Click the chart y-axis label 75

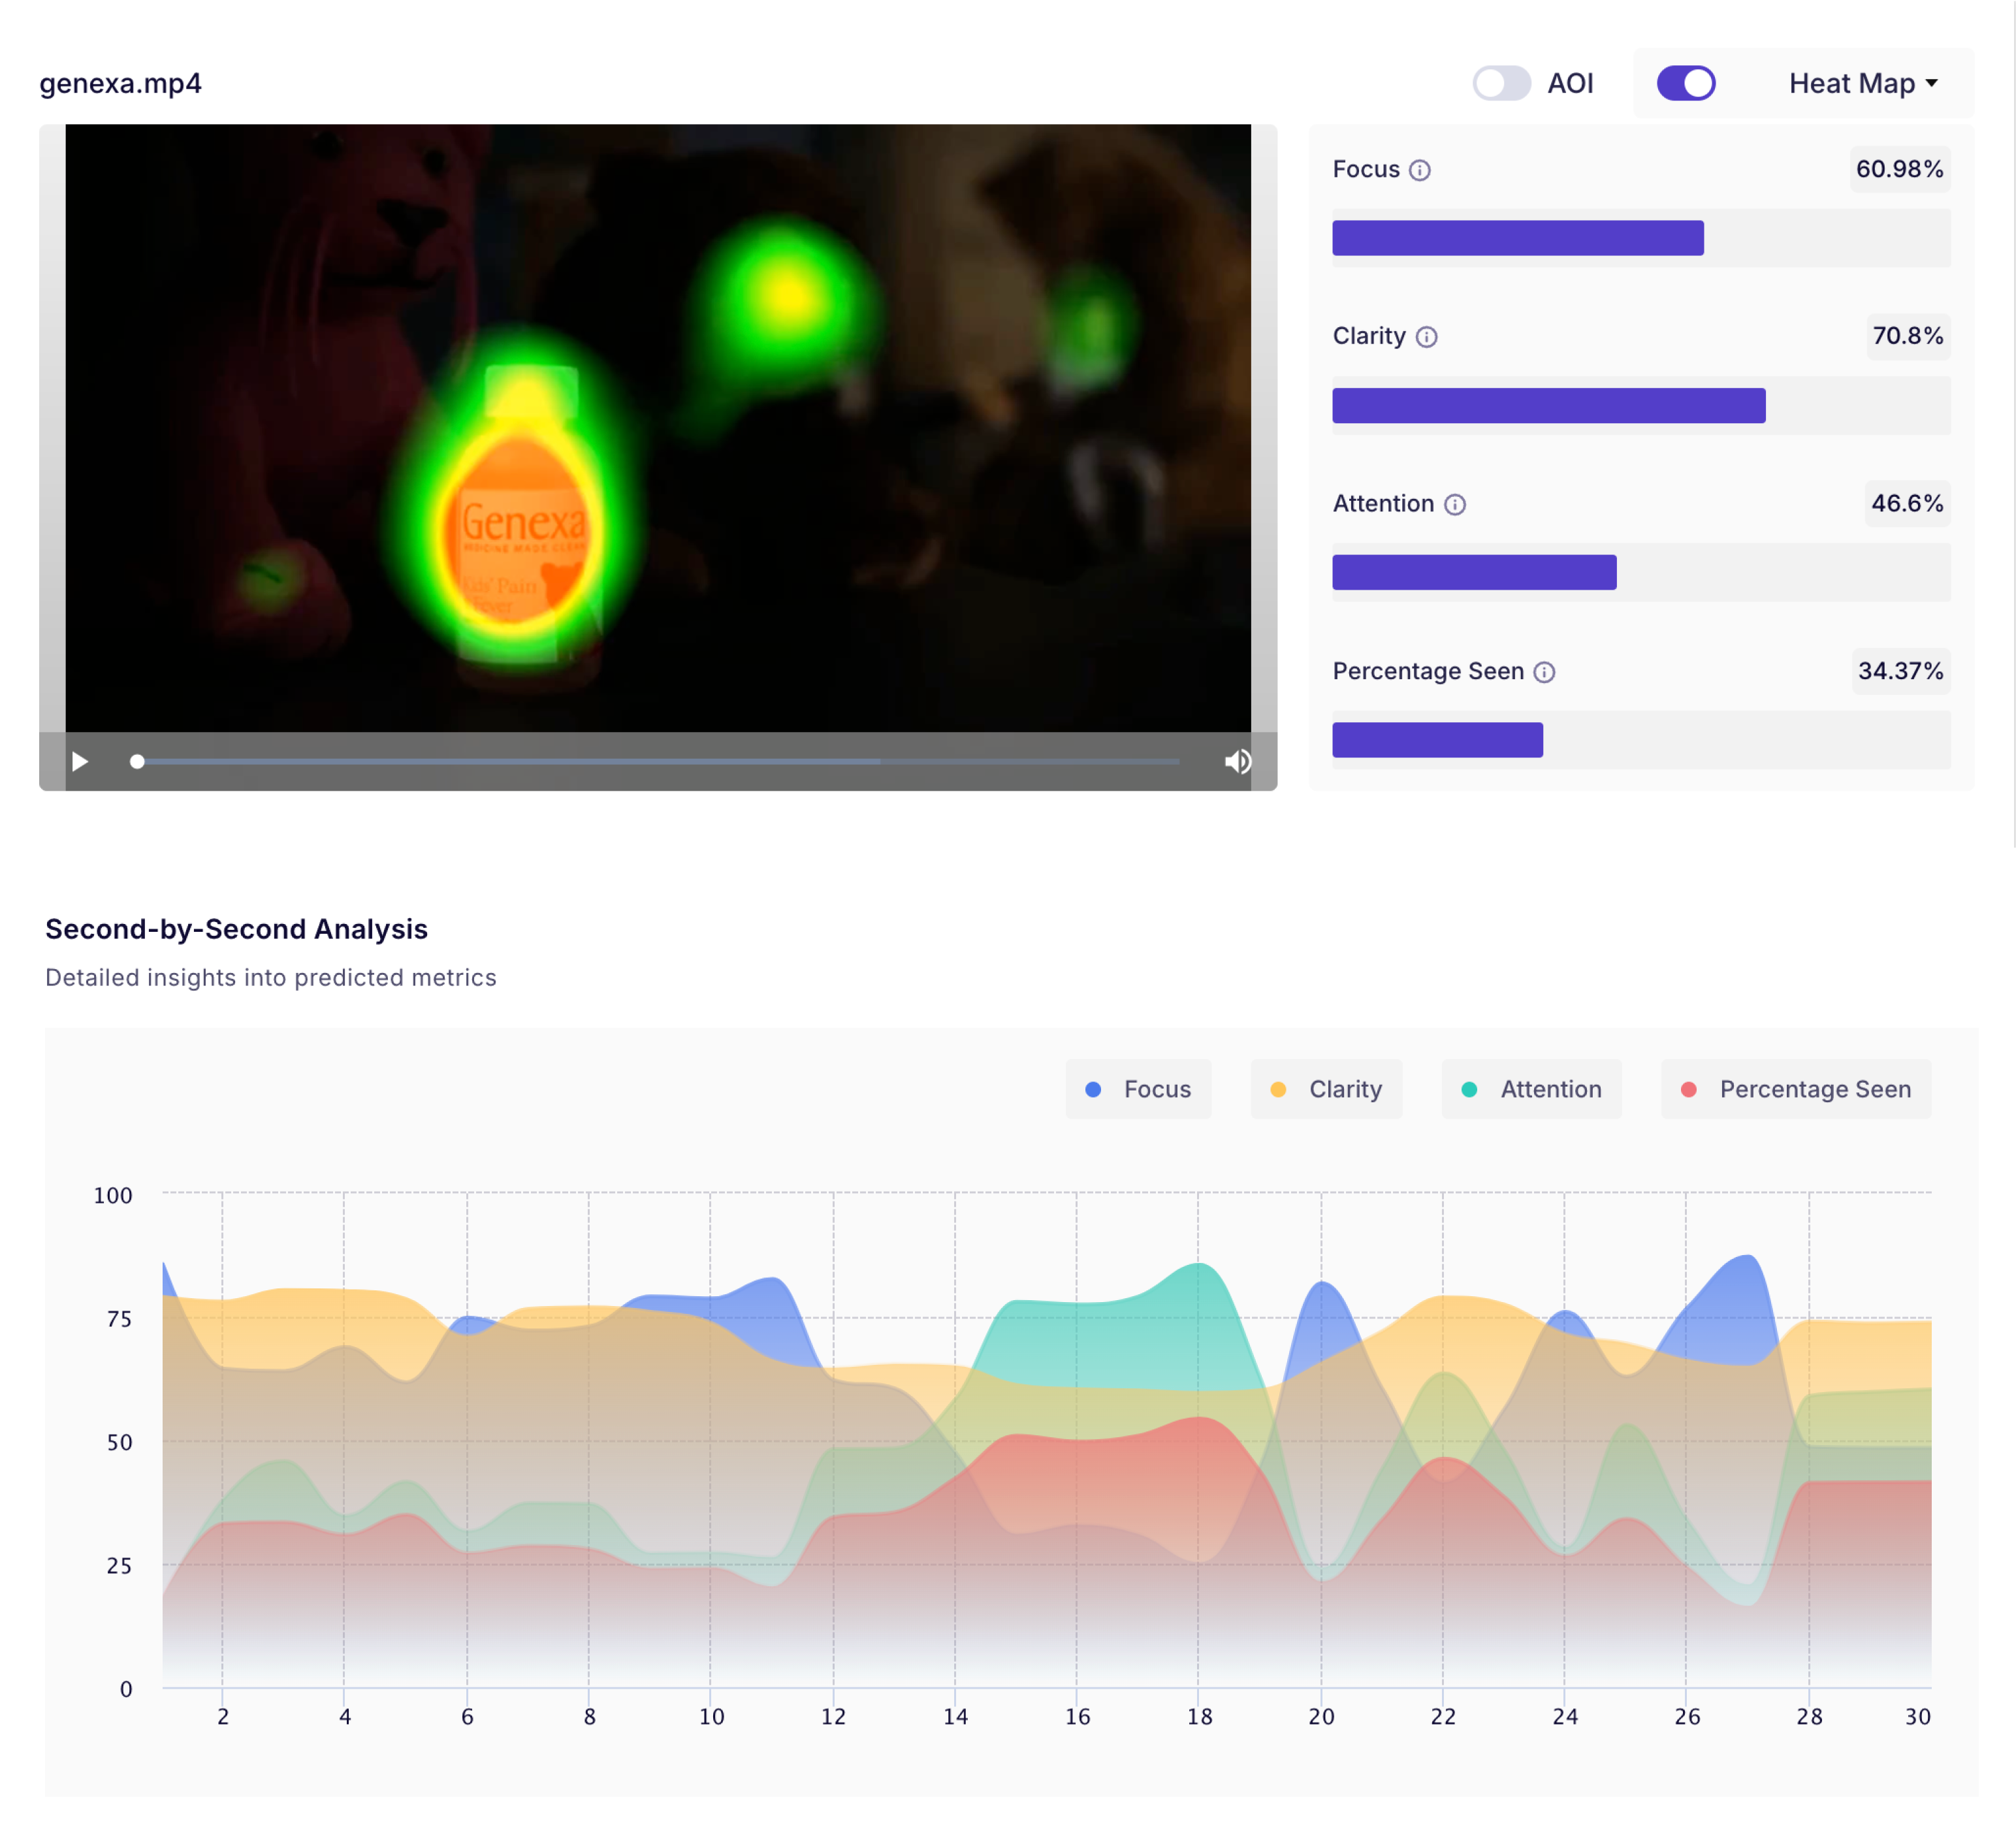[119, 1319]
